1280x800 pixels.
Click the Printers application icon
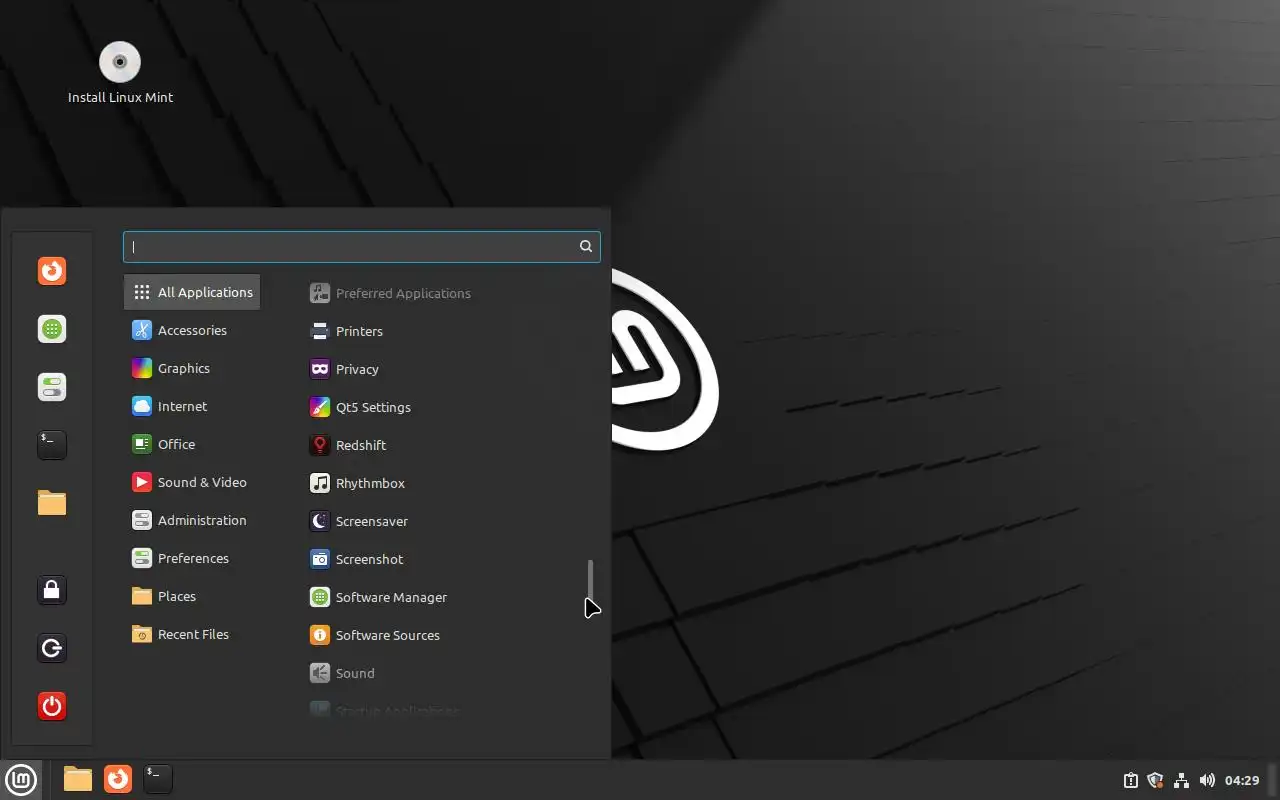coord(319,331)
